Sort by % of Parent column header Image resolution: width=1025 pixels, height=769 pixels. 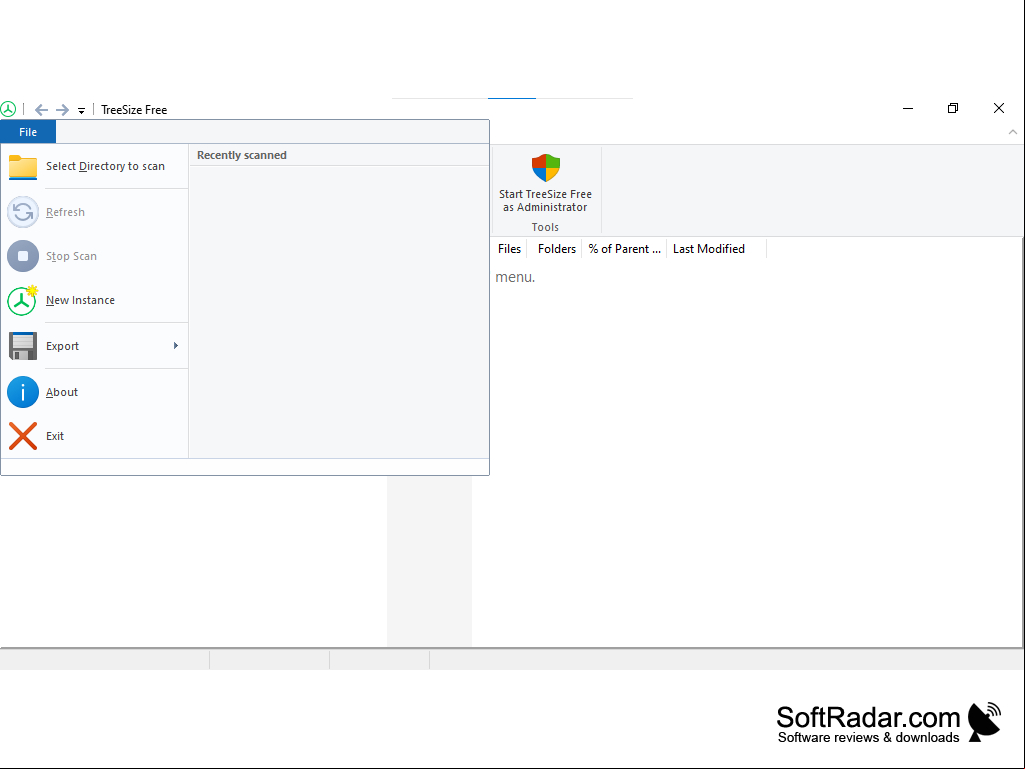tap(624, 248)
